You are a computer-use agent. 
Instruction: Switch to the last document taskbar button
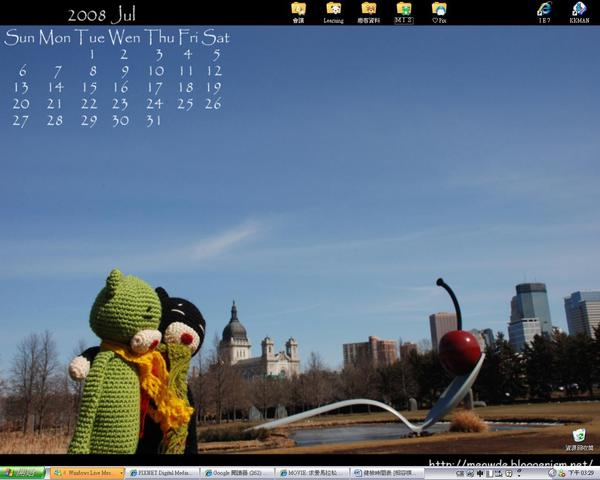(x=387, y=473)
